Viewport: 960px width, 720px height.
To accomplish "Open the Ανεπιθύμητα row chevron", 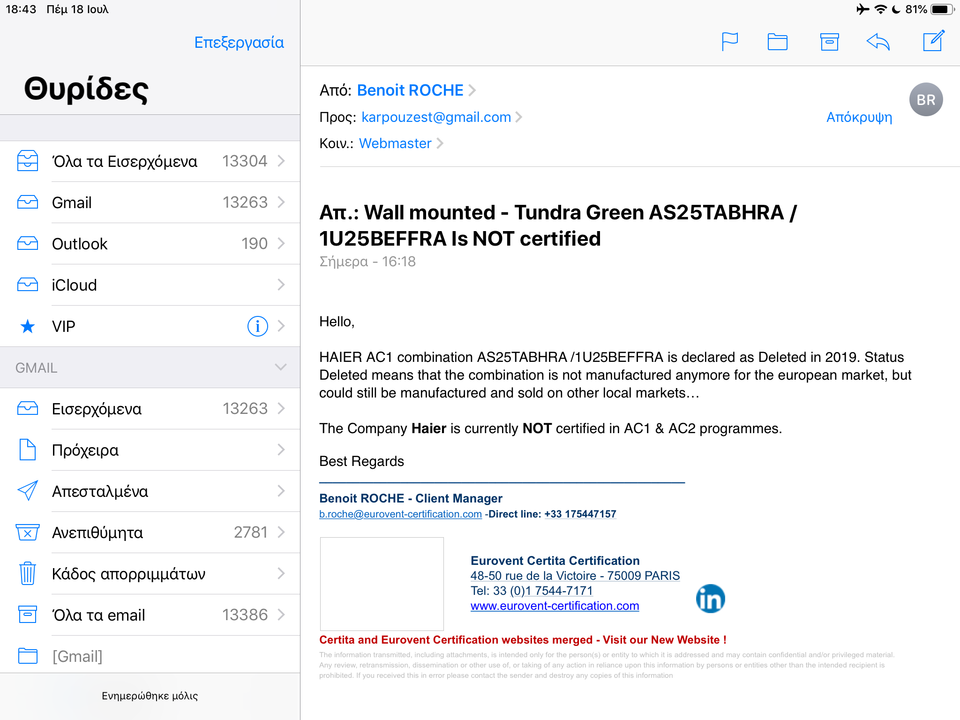I will tap(281, 532).
